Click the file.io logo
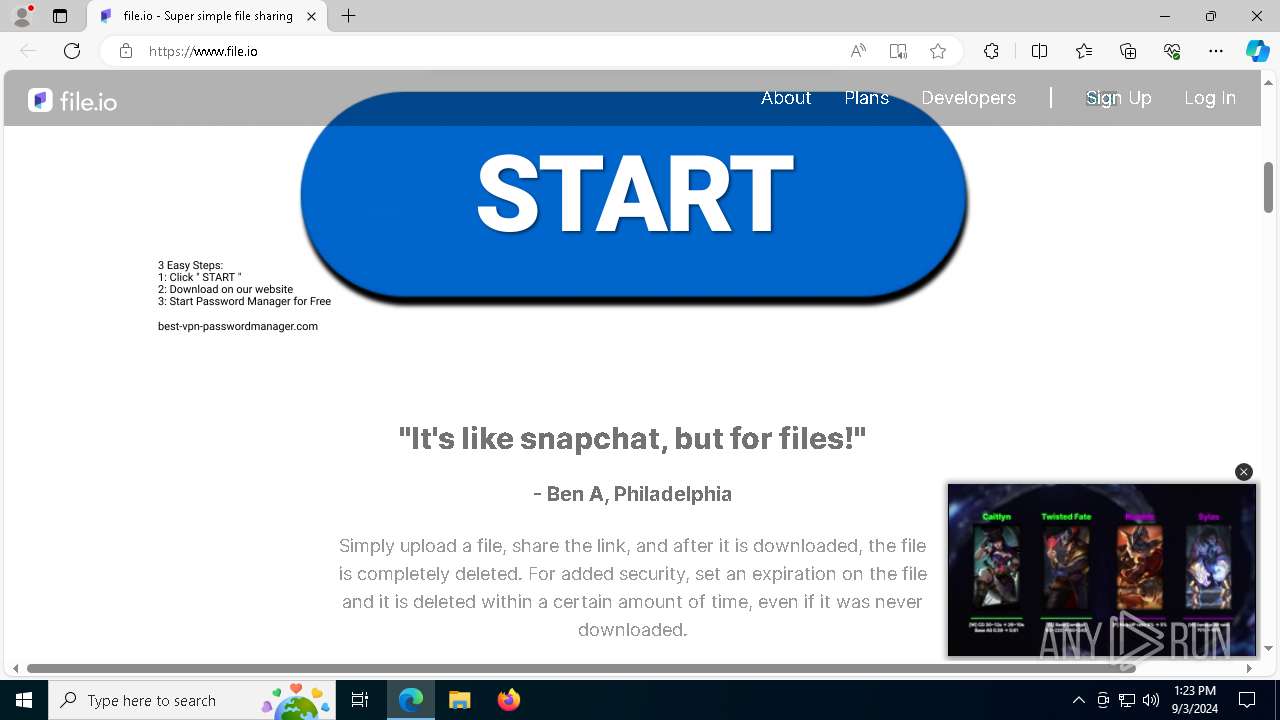This screenshot has width=1280, height=720. tap(72, 100)
